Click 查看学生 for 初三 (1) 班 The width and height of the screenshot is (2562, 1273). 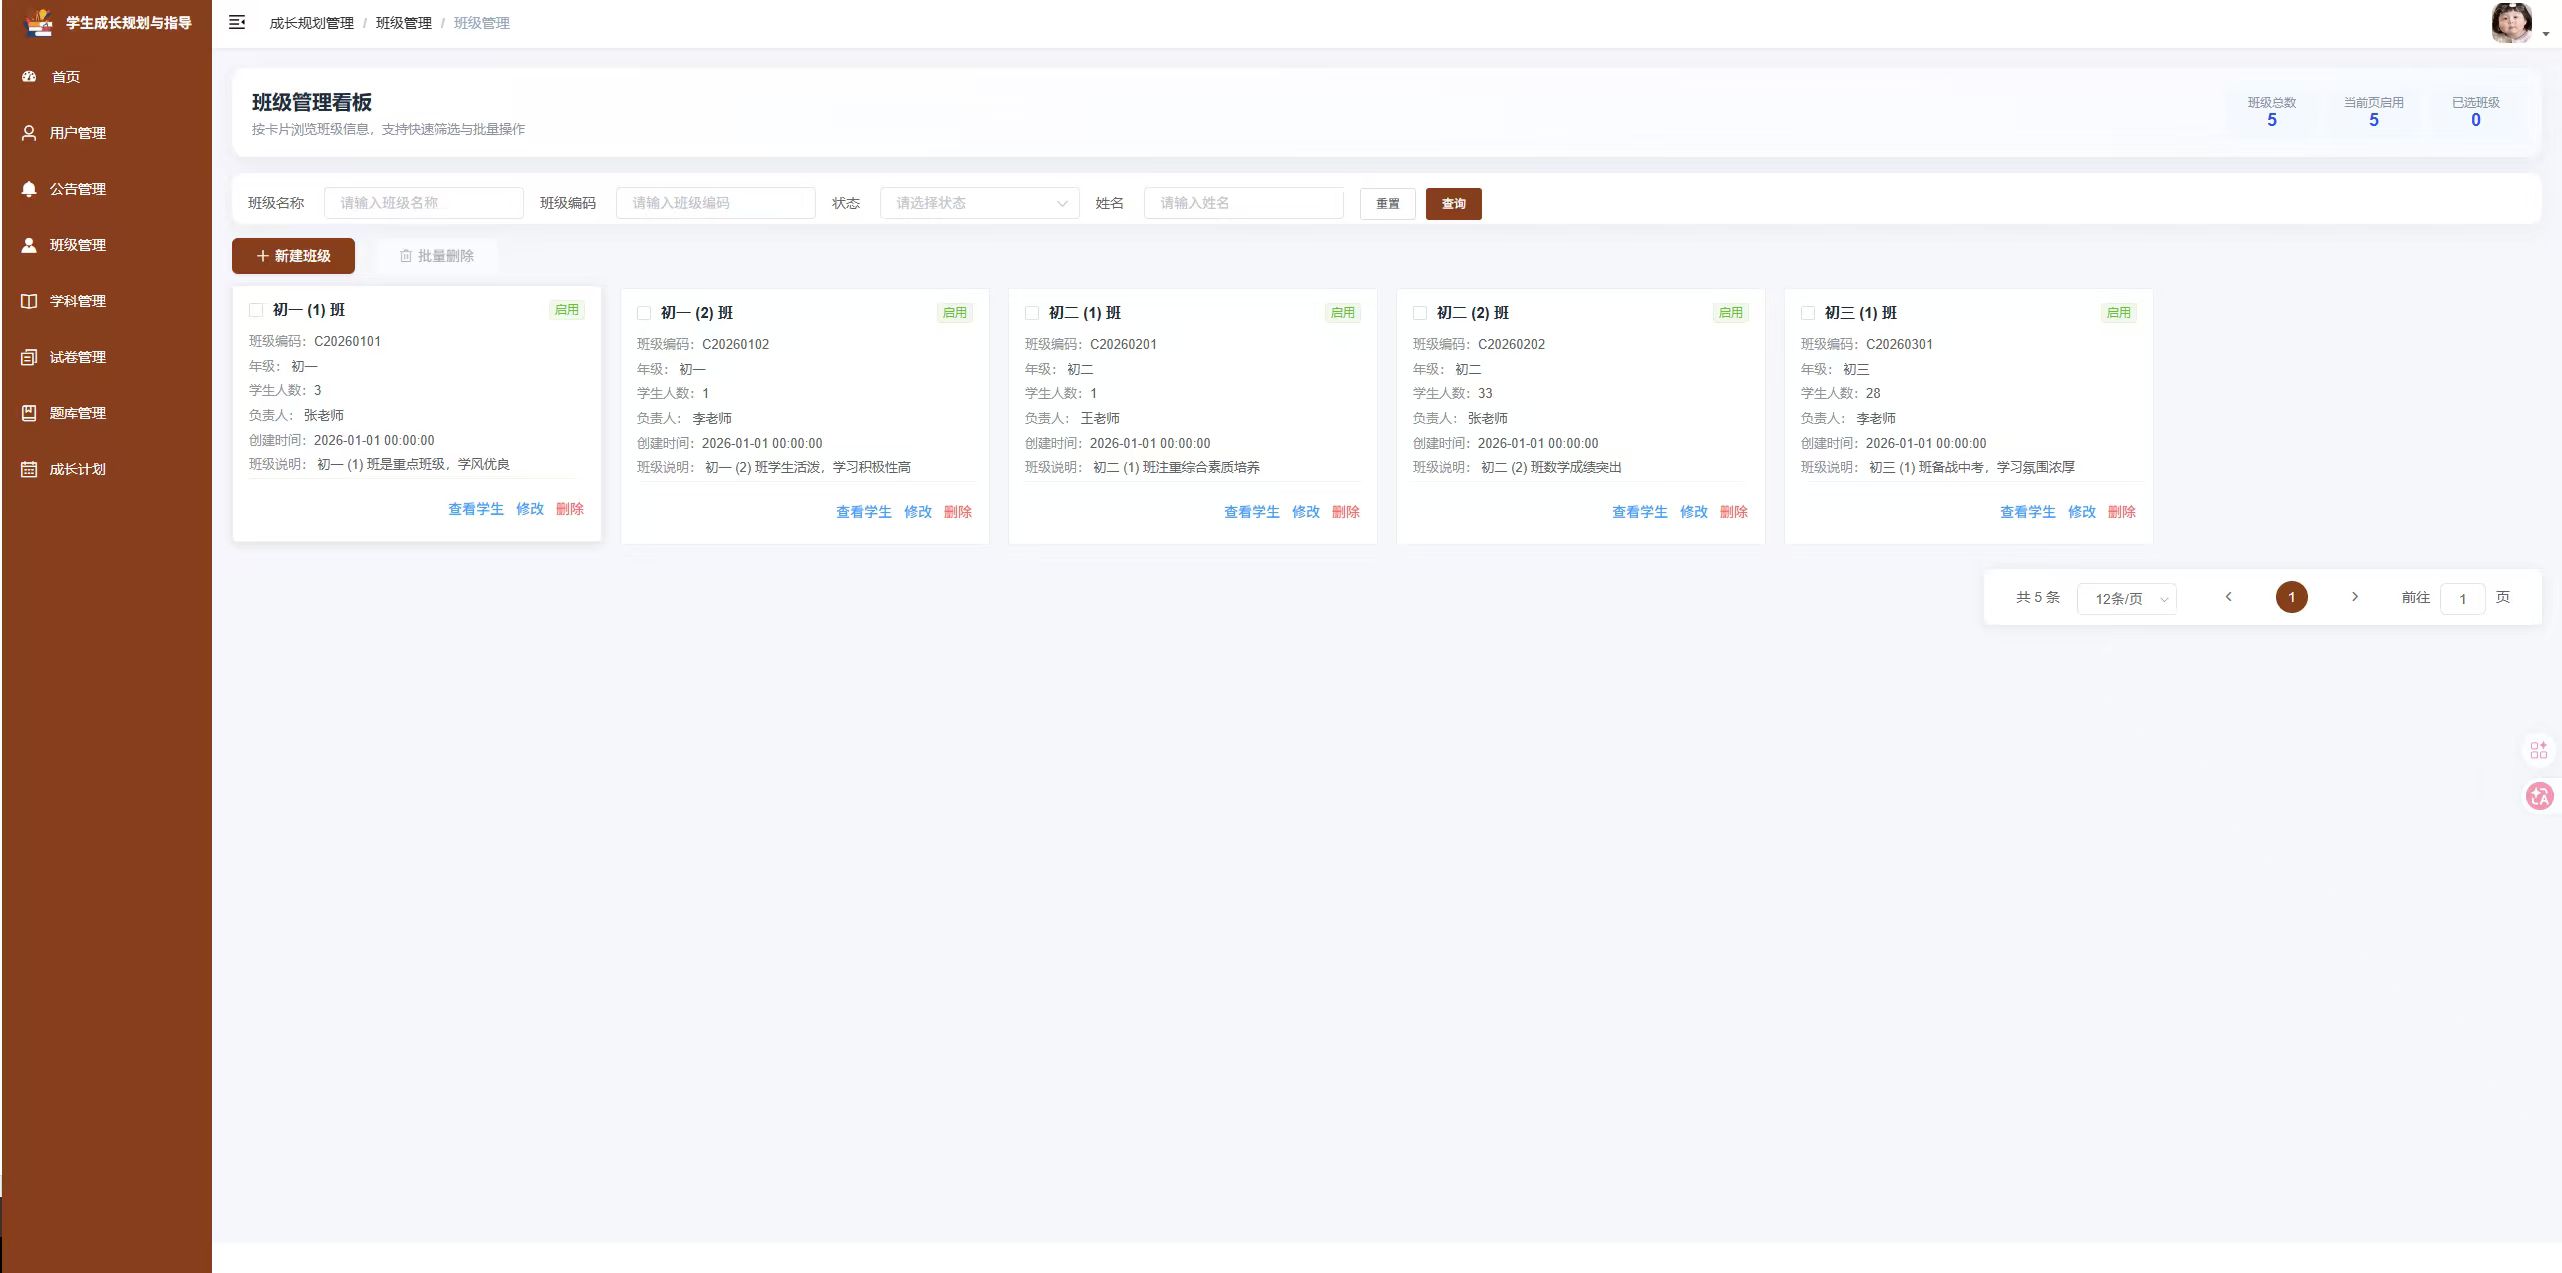pos(2028,512)
